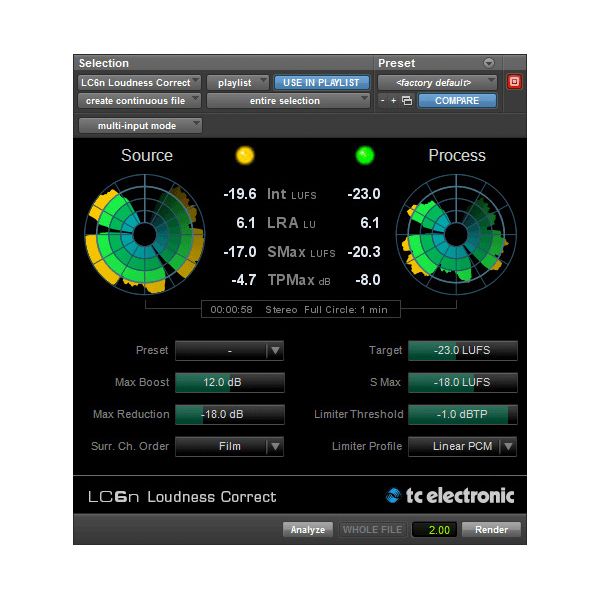Click the Source Int value -19.6
Screen dimensions: 600x600
(240, 194)
